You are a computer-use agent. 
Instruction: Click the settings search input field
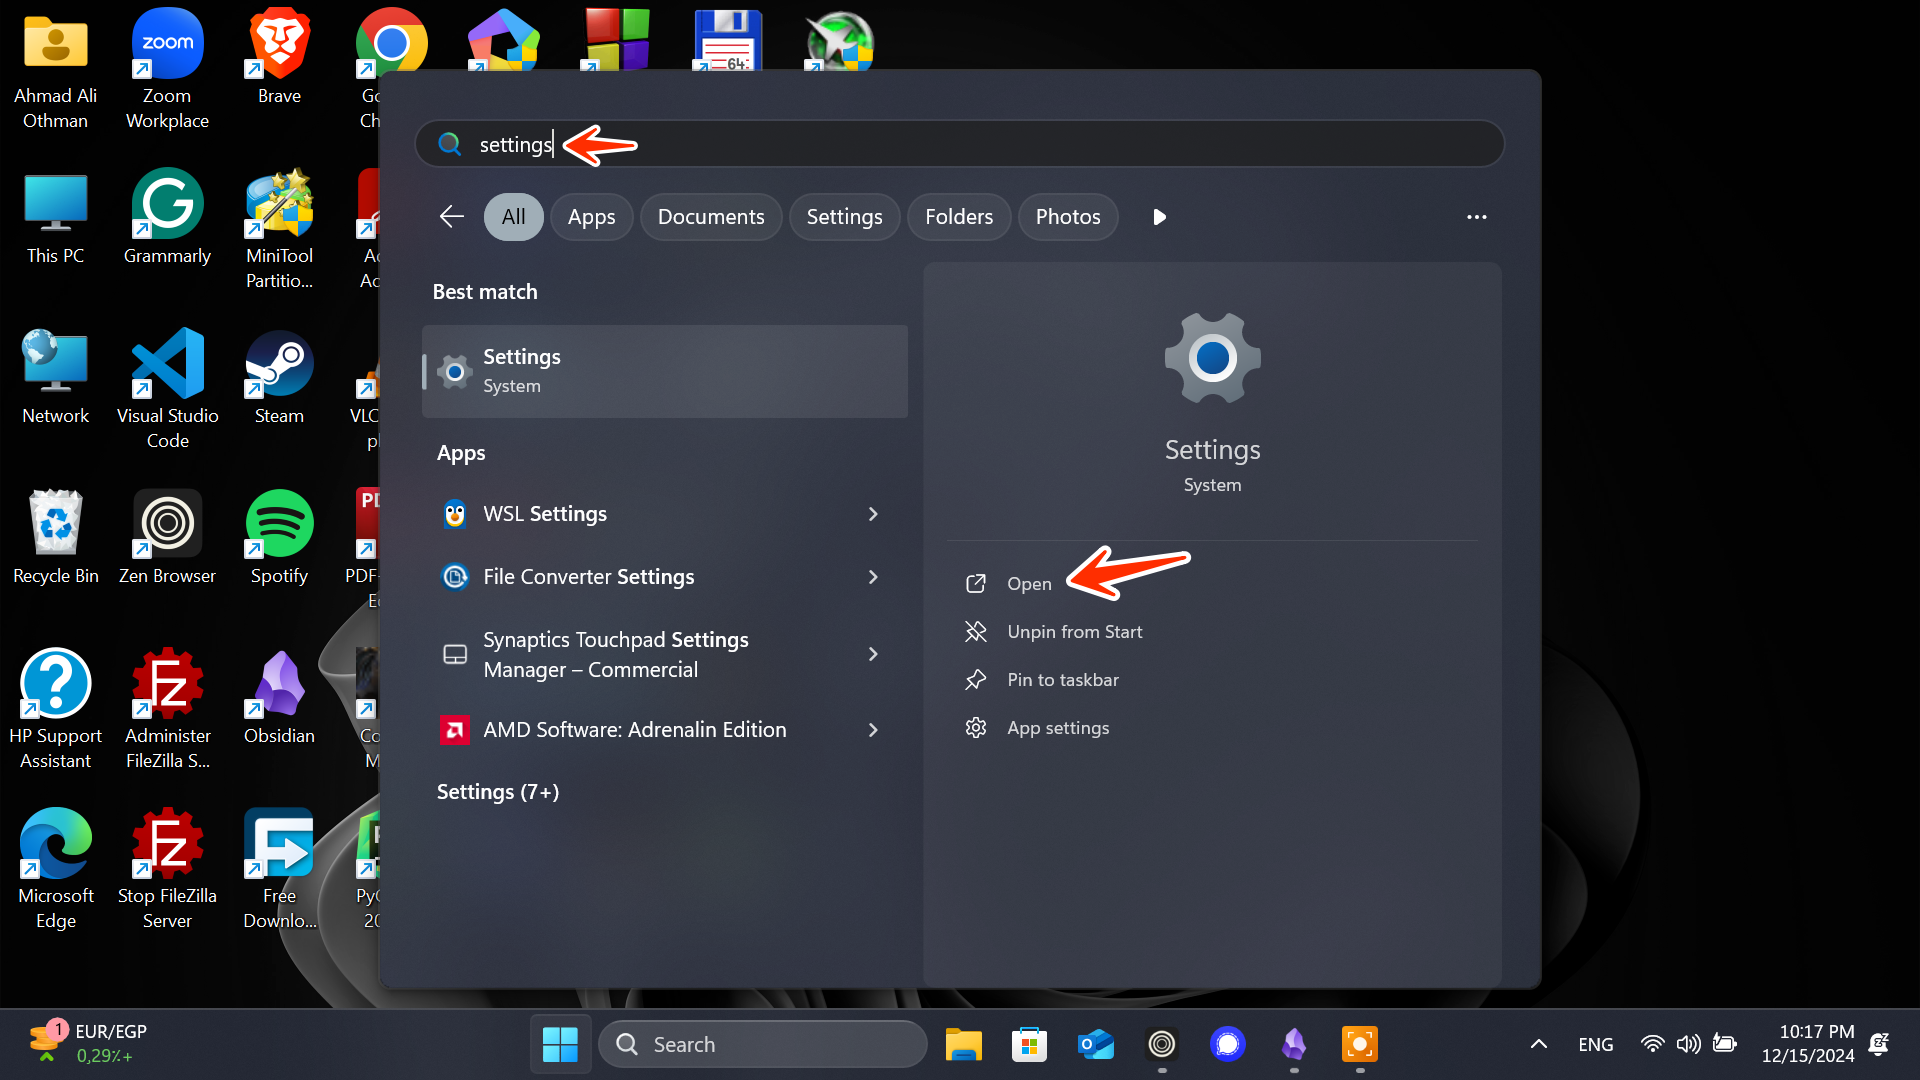[960, 145]
